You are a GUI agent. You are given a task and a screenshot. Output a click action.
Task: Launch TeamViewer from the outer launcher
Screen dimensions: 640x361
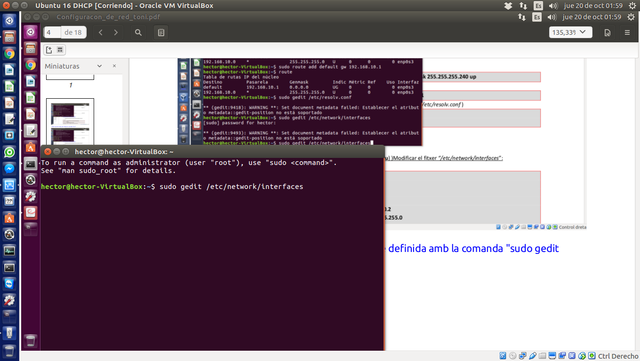[x=9, y=283]
